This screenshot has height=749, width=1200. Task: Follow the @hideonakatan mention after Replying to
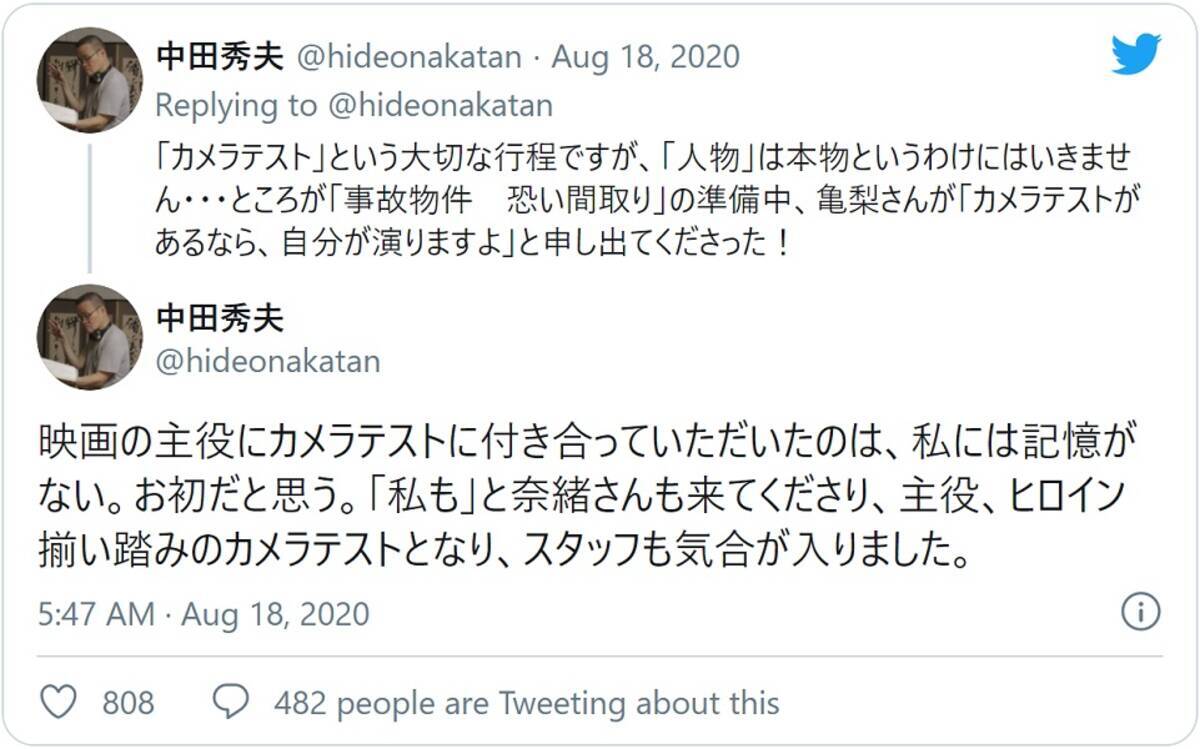(x=441, y=105)
